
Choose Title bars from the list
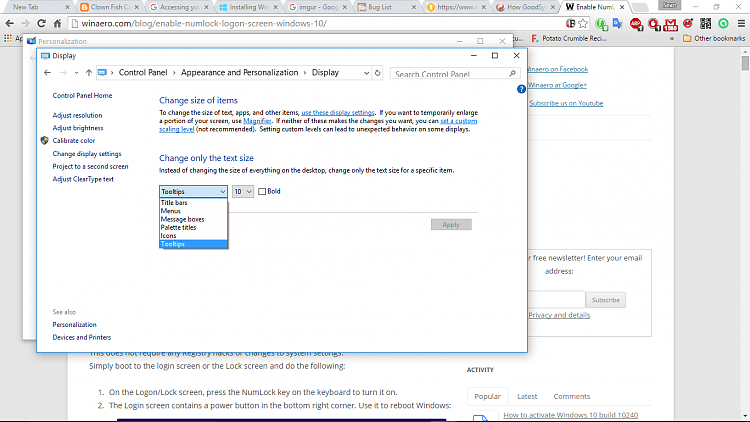(x=193, y=203)
